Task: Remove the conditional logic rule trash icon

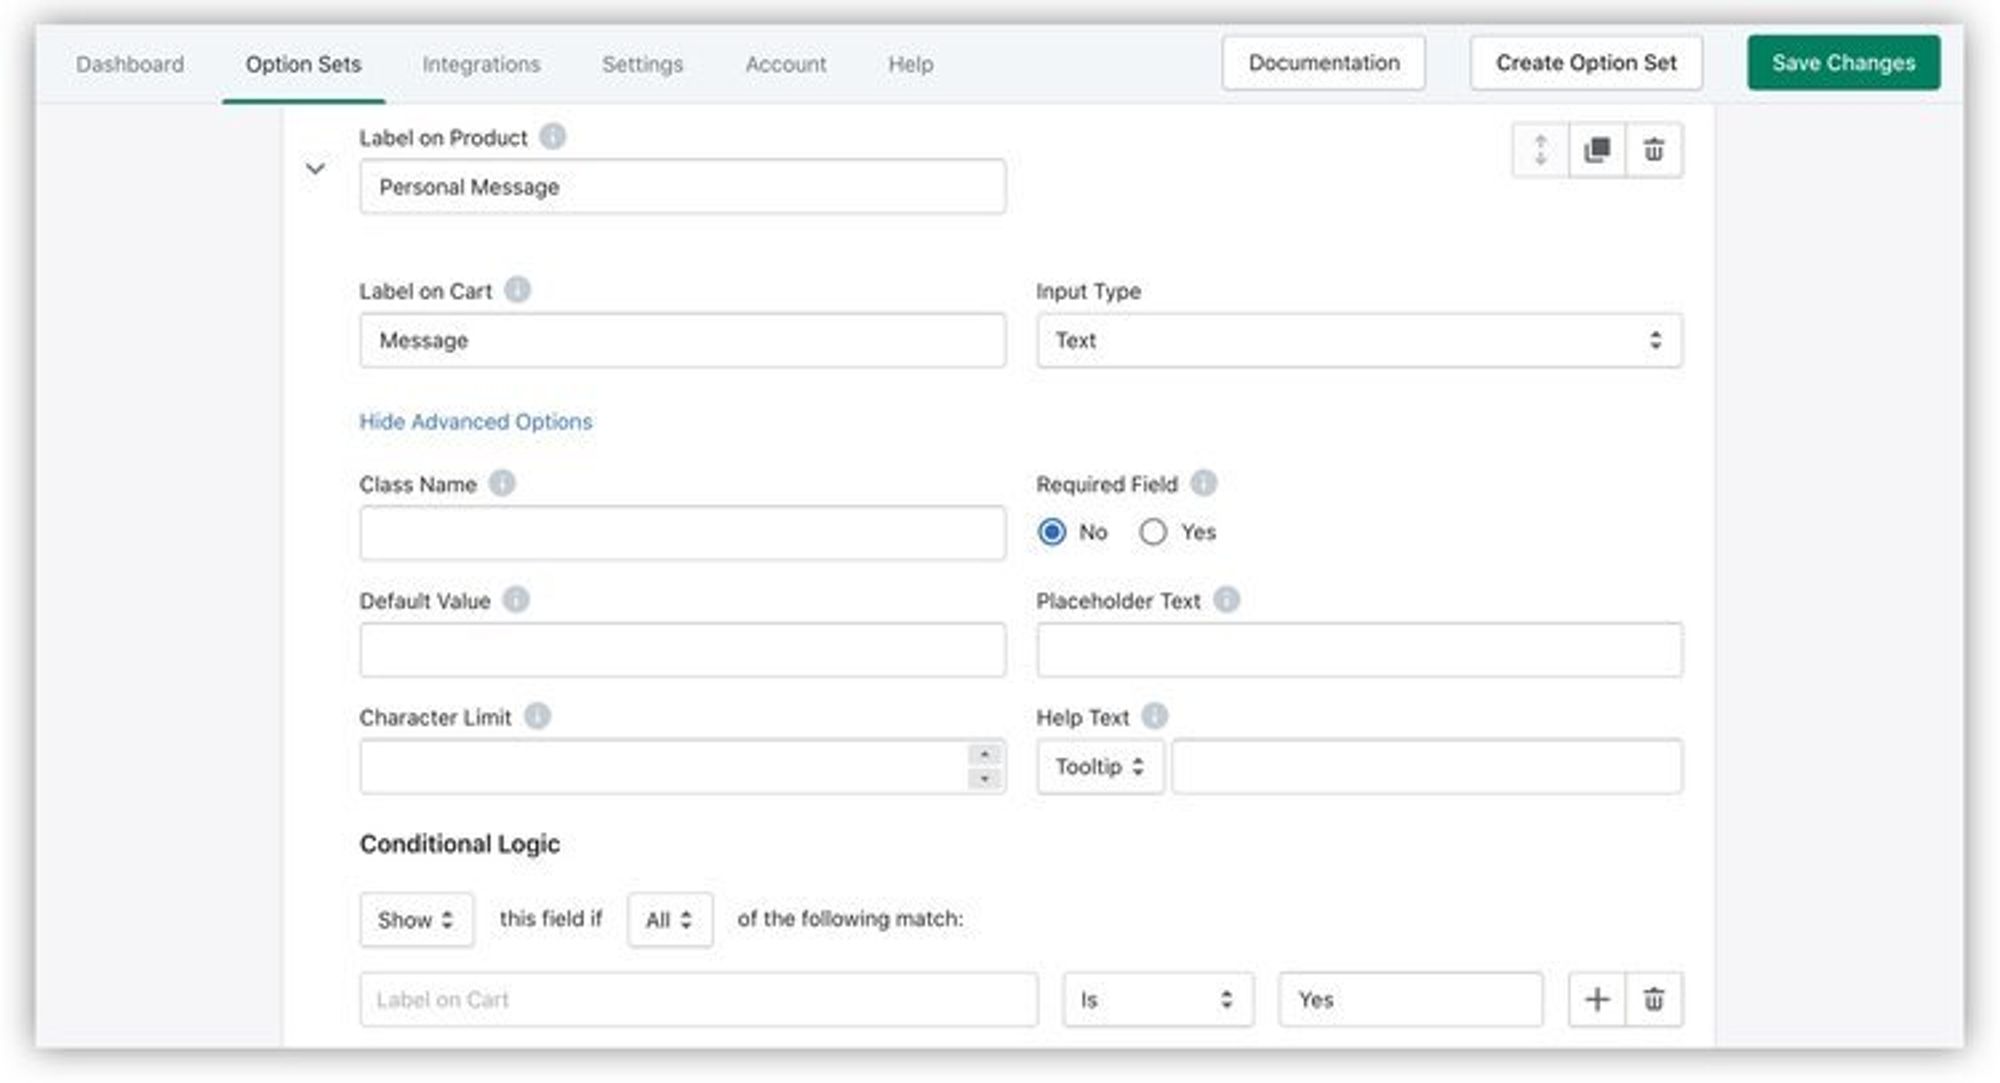Action: tap(1654, 999)
